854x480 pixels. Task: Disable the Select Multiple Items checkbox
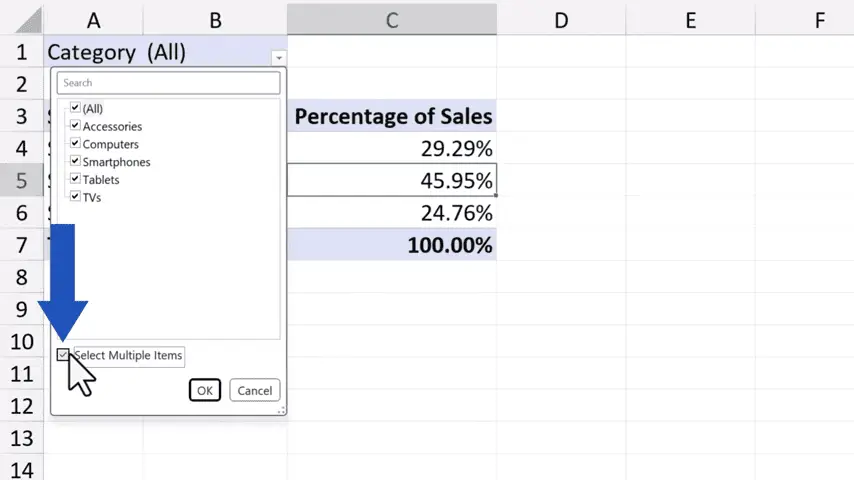(64, 355)
